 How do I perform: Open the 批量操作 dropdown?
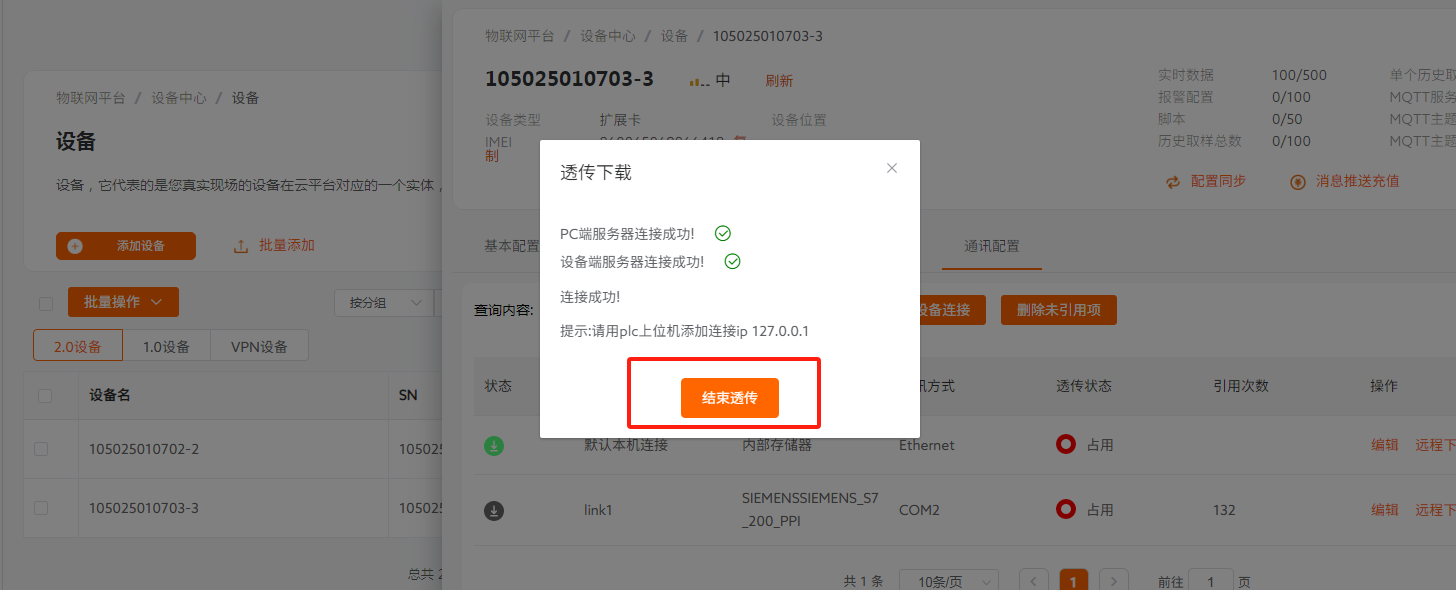[123, 302]
